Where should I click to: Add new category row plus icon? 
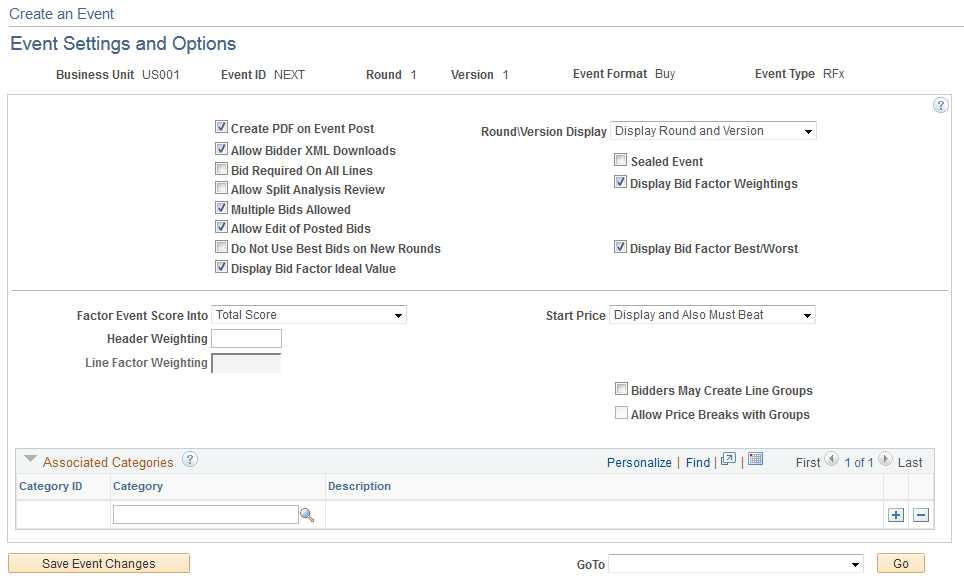click(896, 515)
